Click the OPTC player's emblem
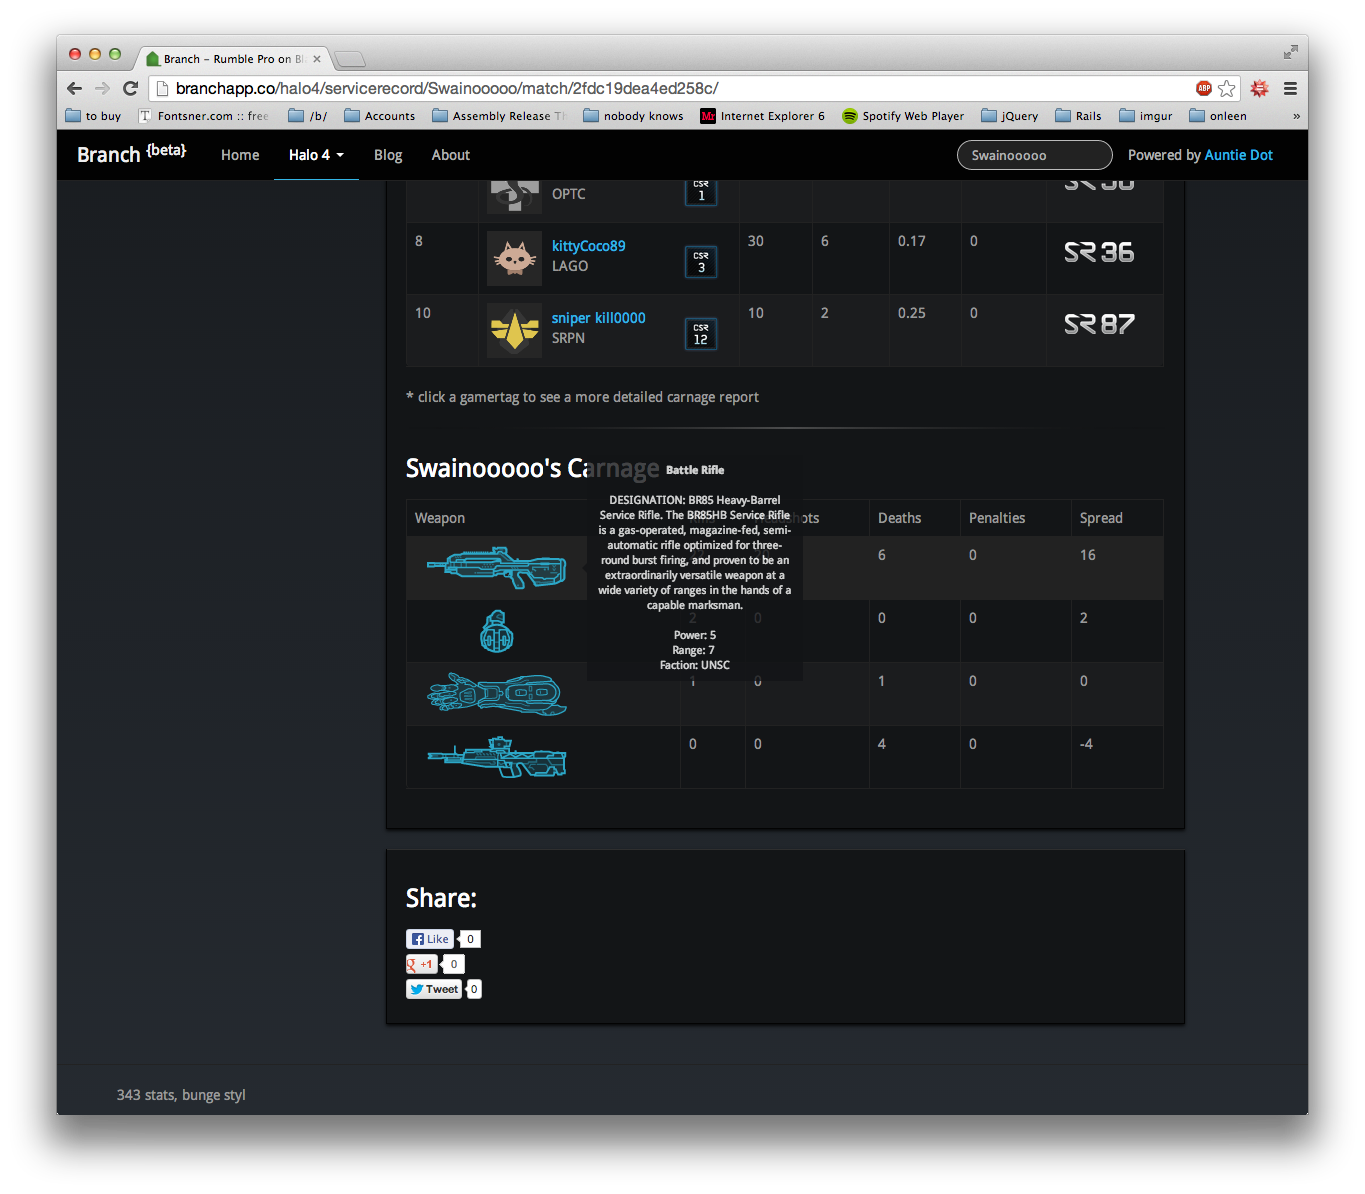Screen dimensions: 1365x1194 point(514,196)
